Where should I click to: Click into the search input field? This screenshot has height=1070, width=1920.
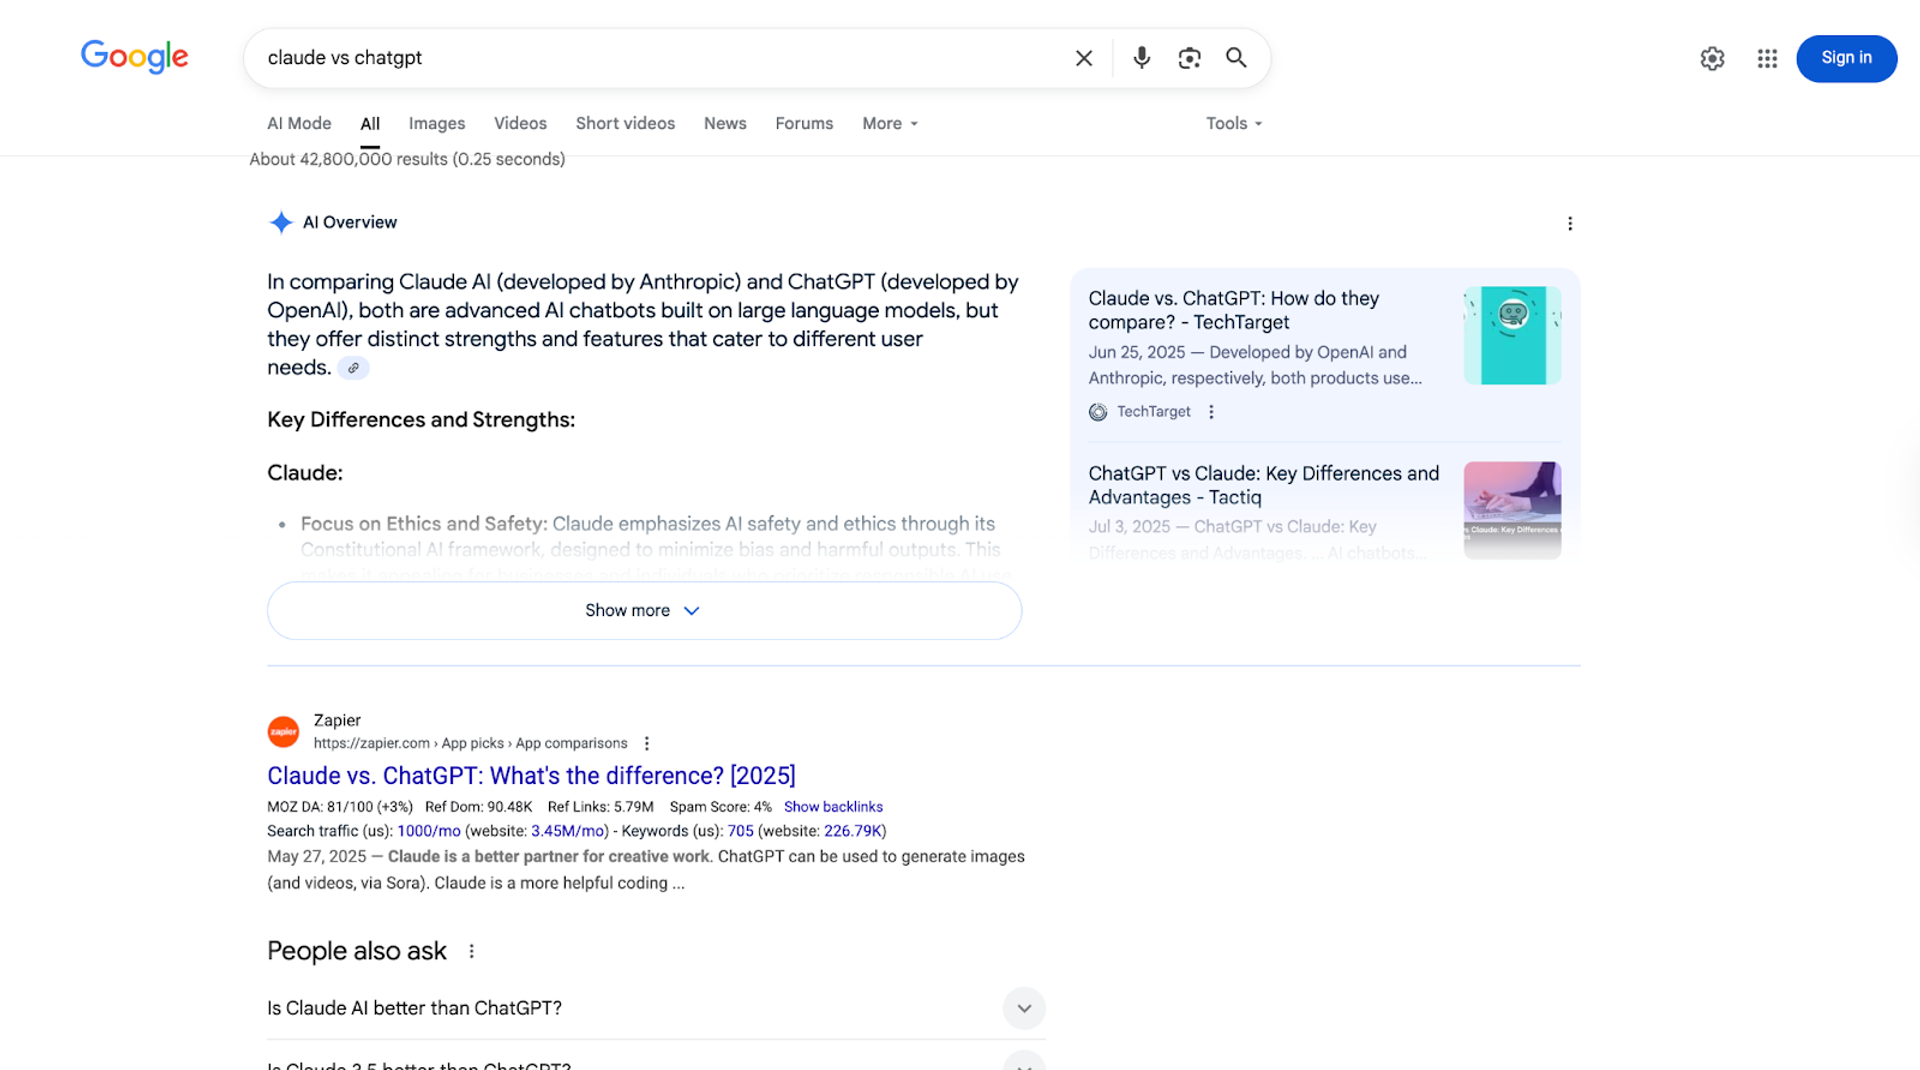click(660, 58)
